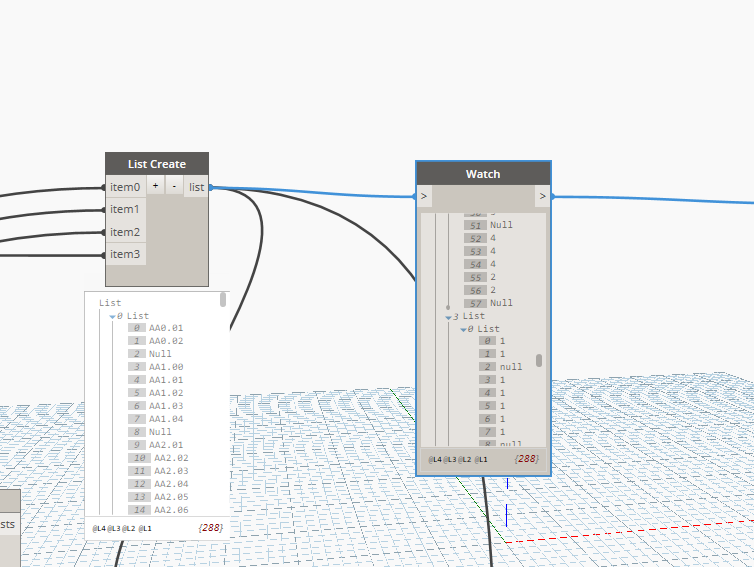
Task: Collapse the 0 List in List Create preview
Action: pos(112,316)
